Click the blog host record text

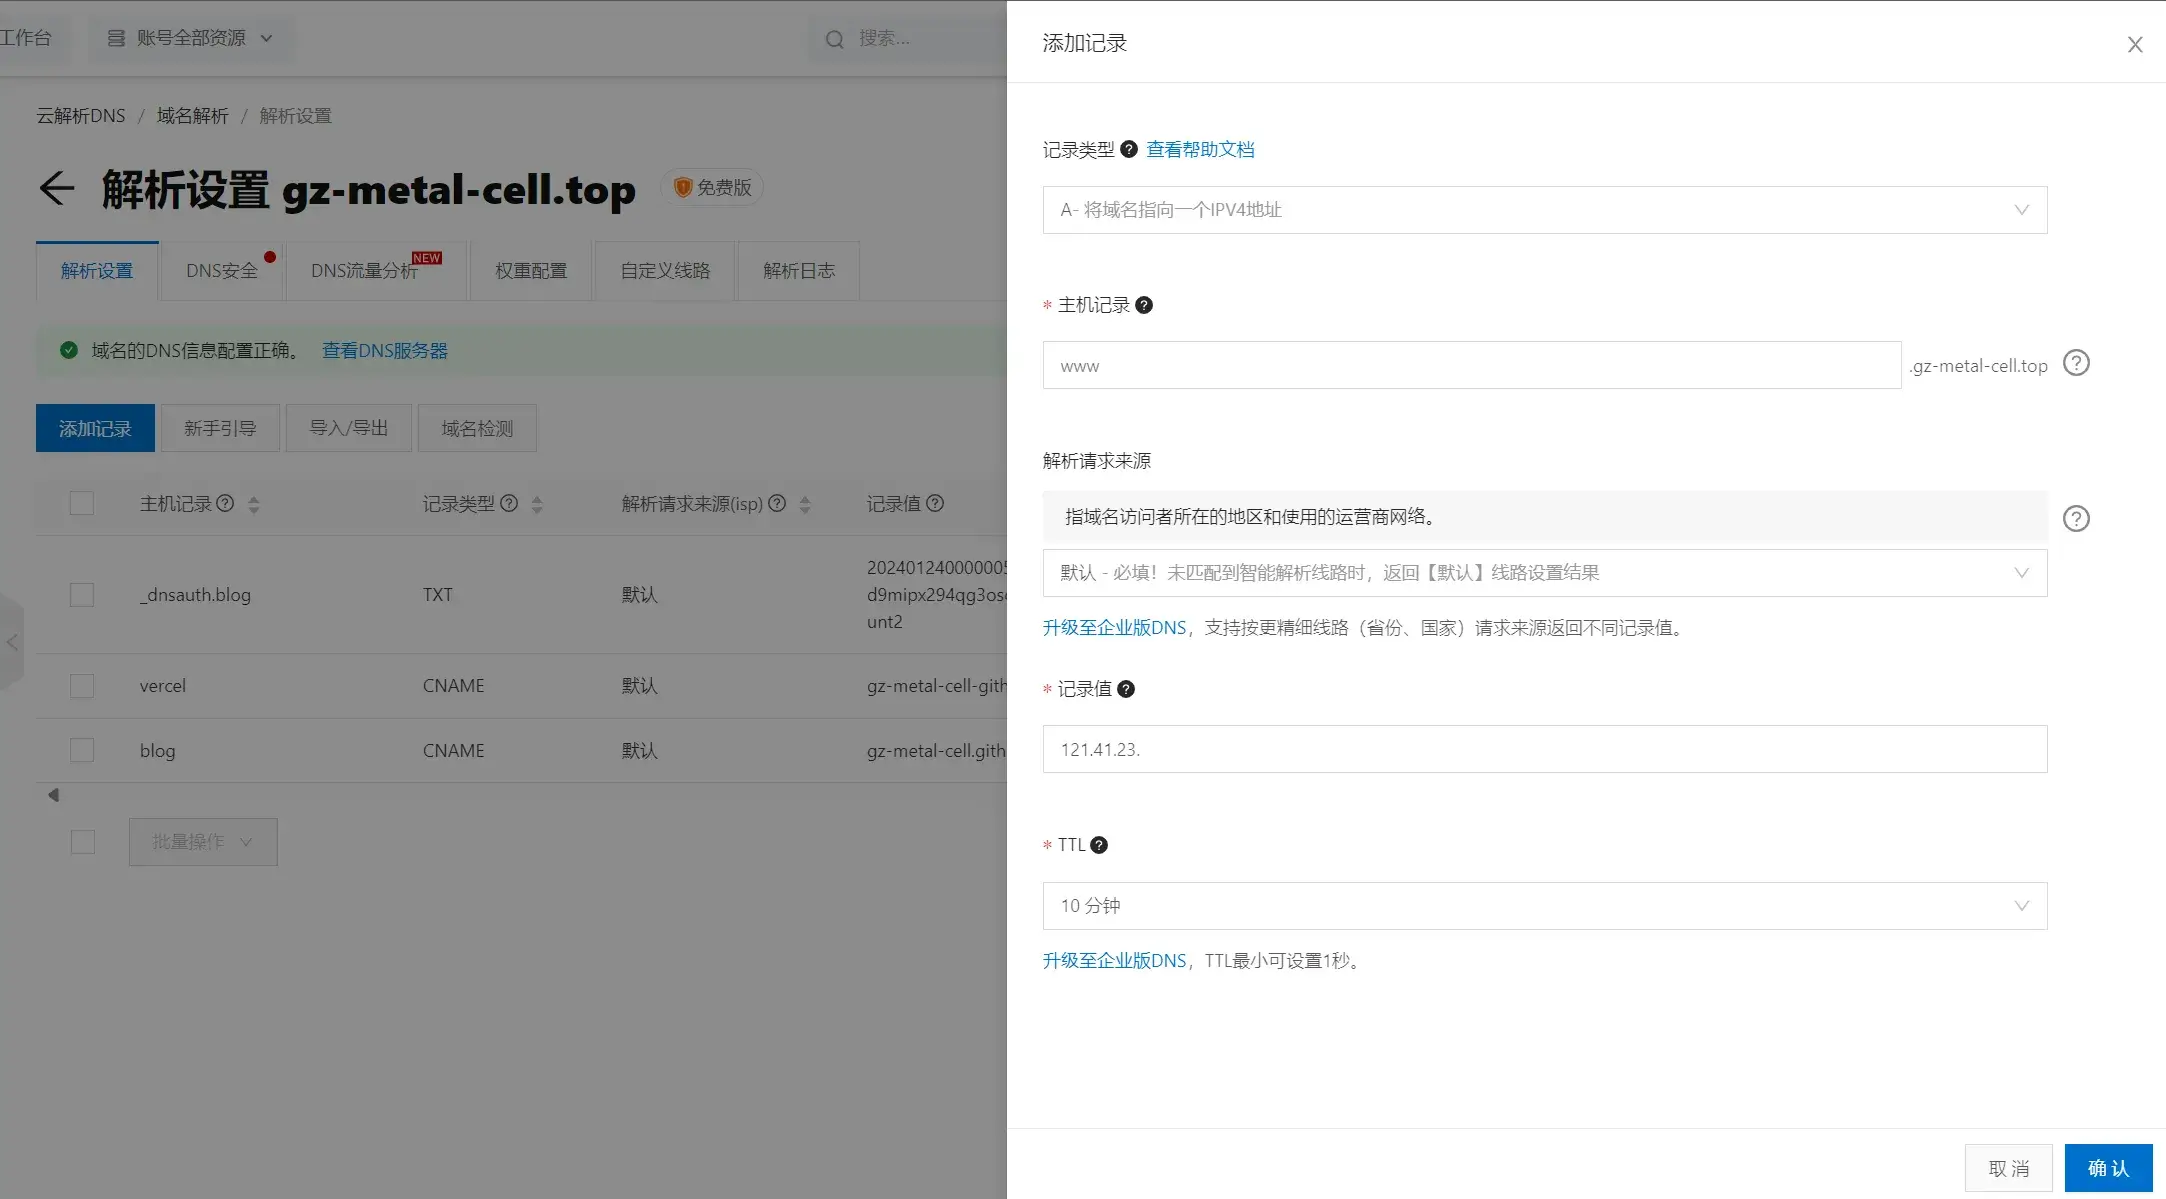(157, 751)
